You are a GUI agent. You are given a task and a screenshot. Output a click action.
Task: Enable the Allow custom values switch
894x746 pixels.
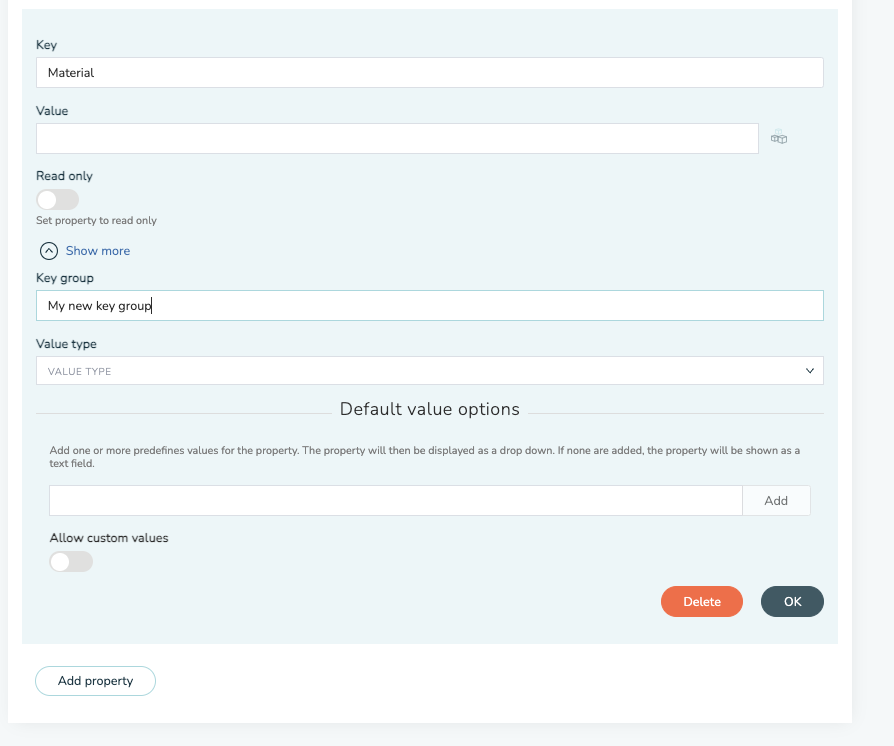[71, 562]
